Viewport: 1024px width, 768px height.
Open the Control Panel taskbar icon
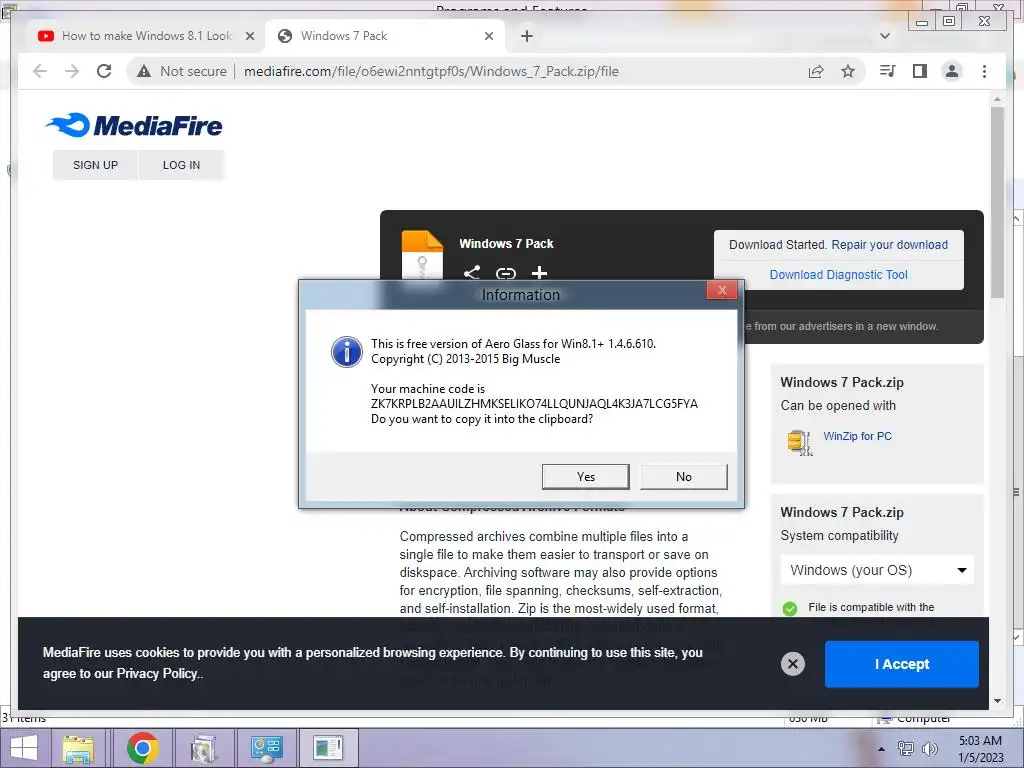[266, 748]
